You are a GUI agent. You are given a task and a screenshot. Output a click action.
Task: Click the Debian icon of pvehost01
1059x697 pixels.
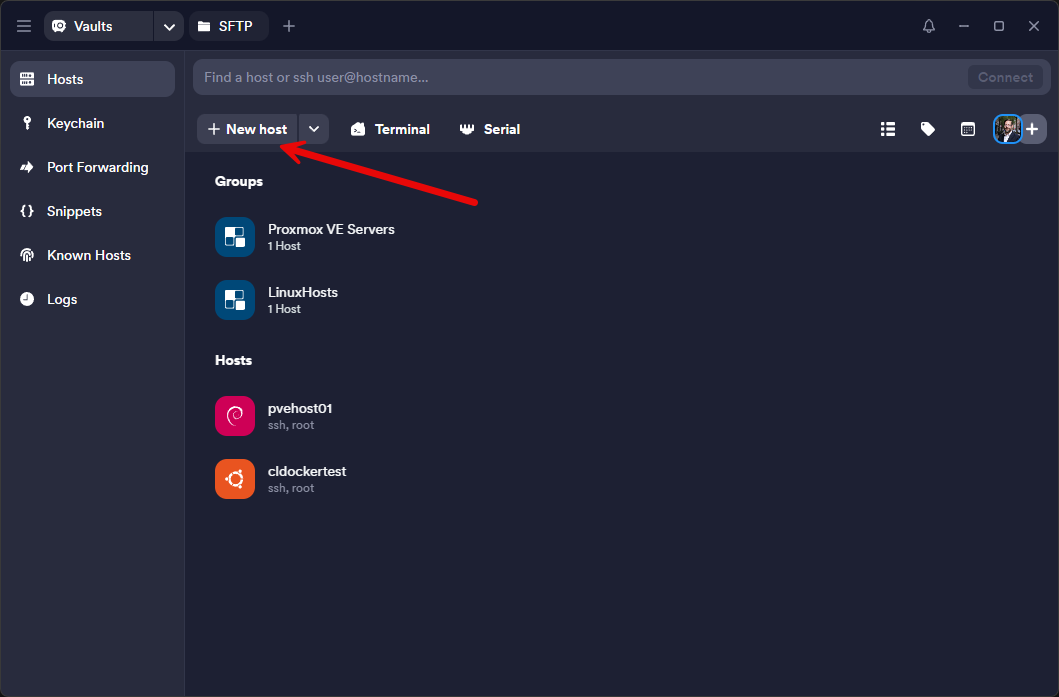click(x=235, y=416)
